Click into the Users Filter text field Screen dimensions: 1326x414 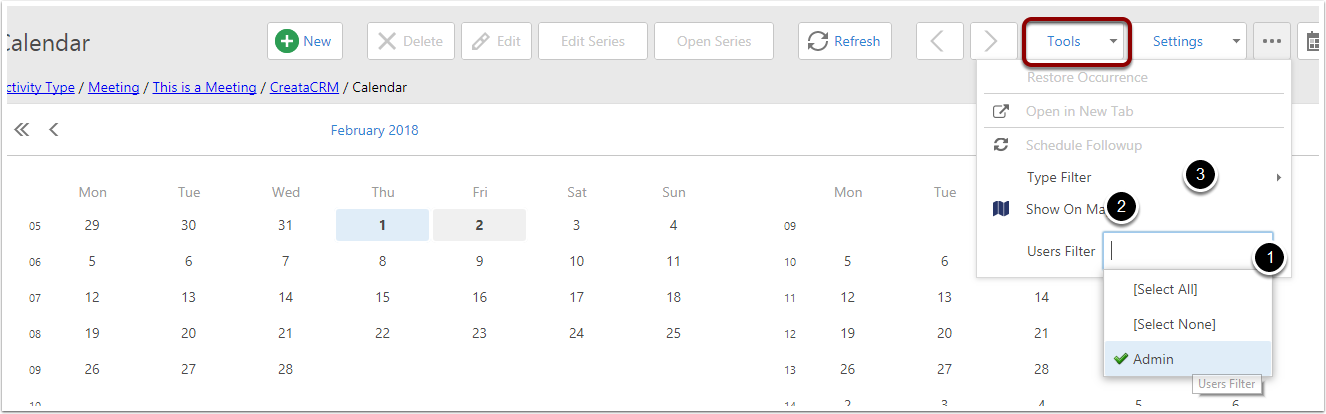(1188, 251)
